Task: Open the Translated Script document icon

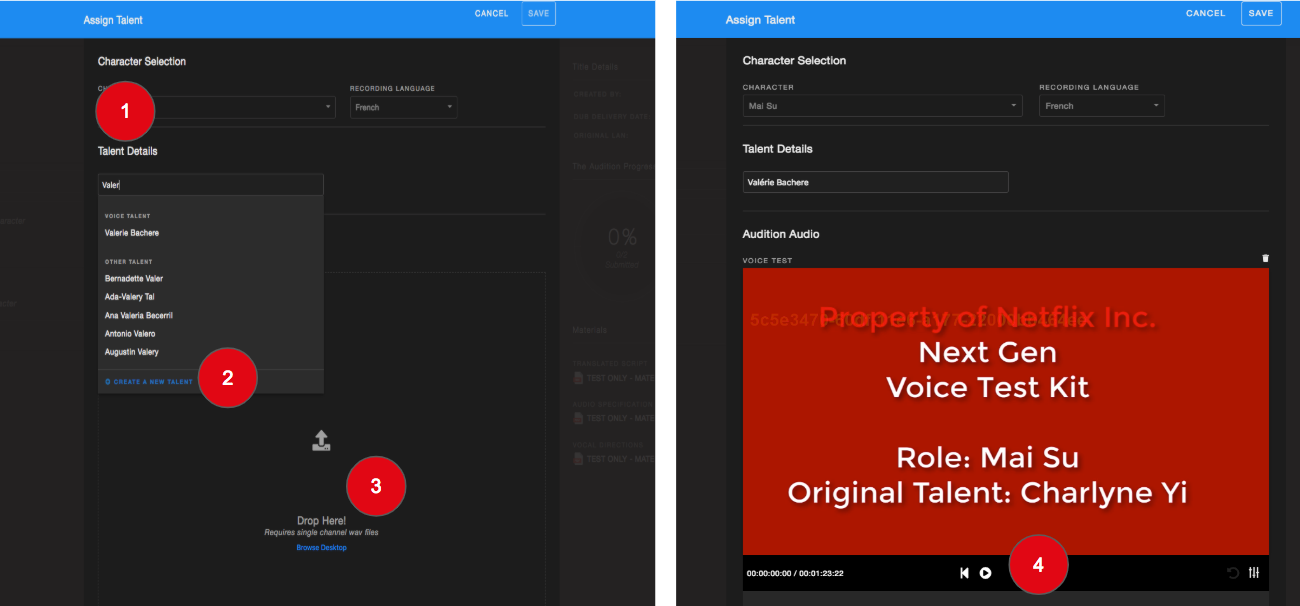Action: pyautogui.click(x=578, y=378)
